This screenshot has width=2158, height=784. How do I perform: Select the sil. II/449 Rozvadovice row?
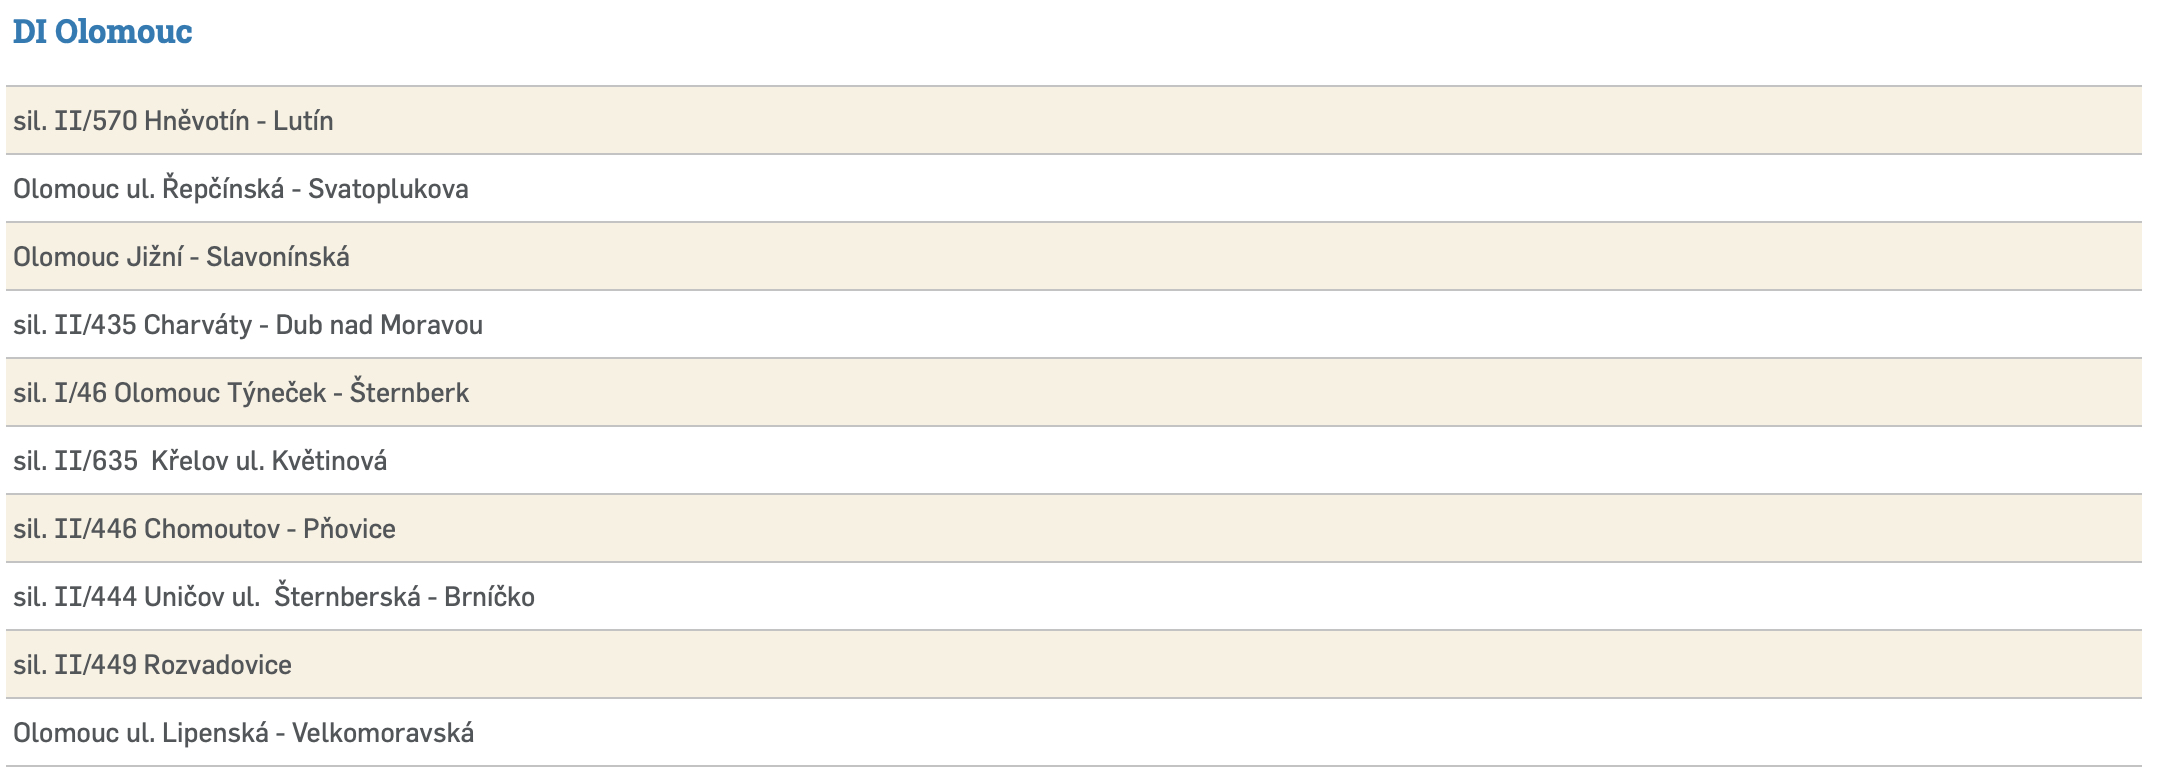(x=152, y=665)
